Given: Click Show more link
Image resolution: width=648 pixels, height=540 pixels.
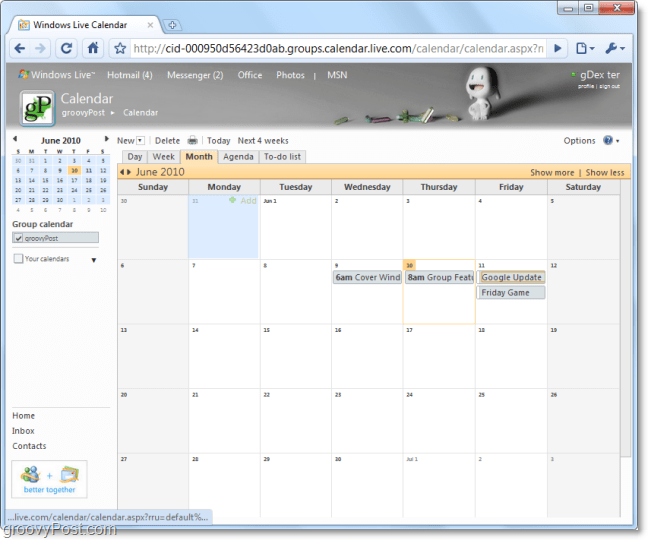Looking at the screenshot, I should click(552, 172).
